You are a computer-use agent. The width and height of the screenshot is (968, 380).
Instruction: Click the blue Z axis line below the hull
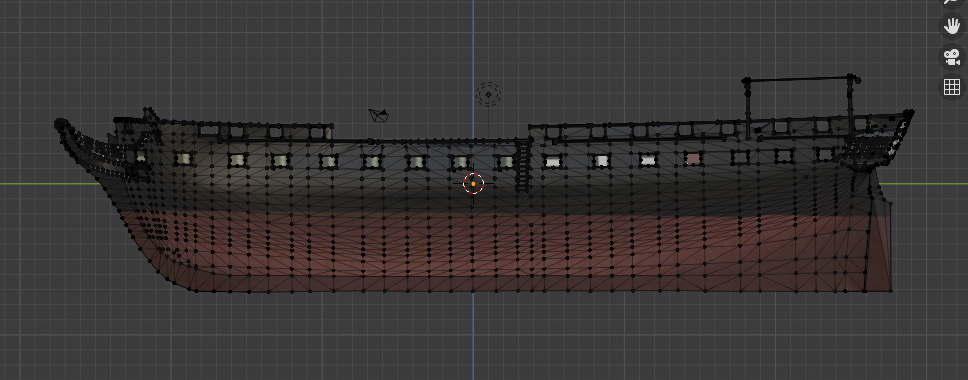474,336
